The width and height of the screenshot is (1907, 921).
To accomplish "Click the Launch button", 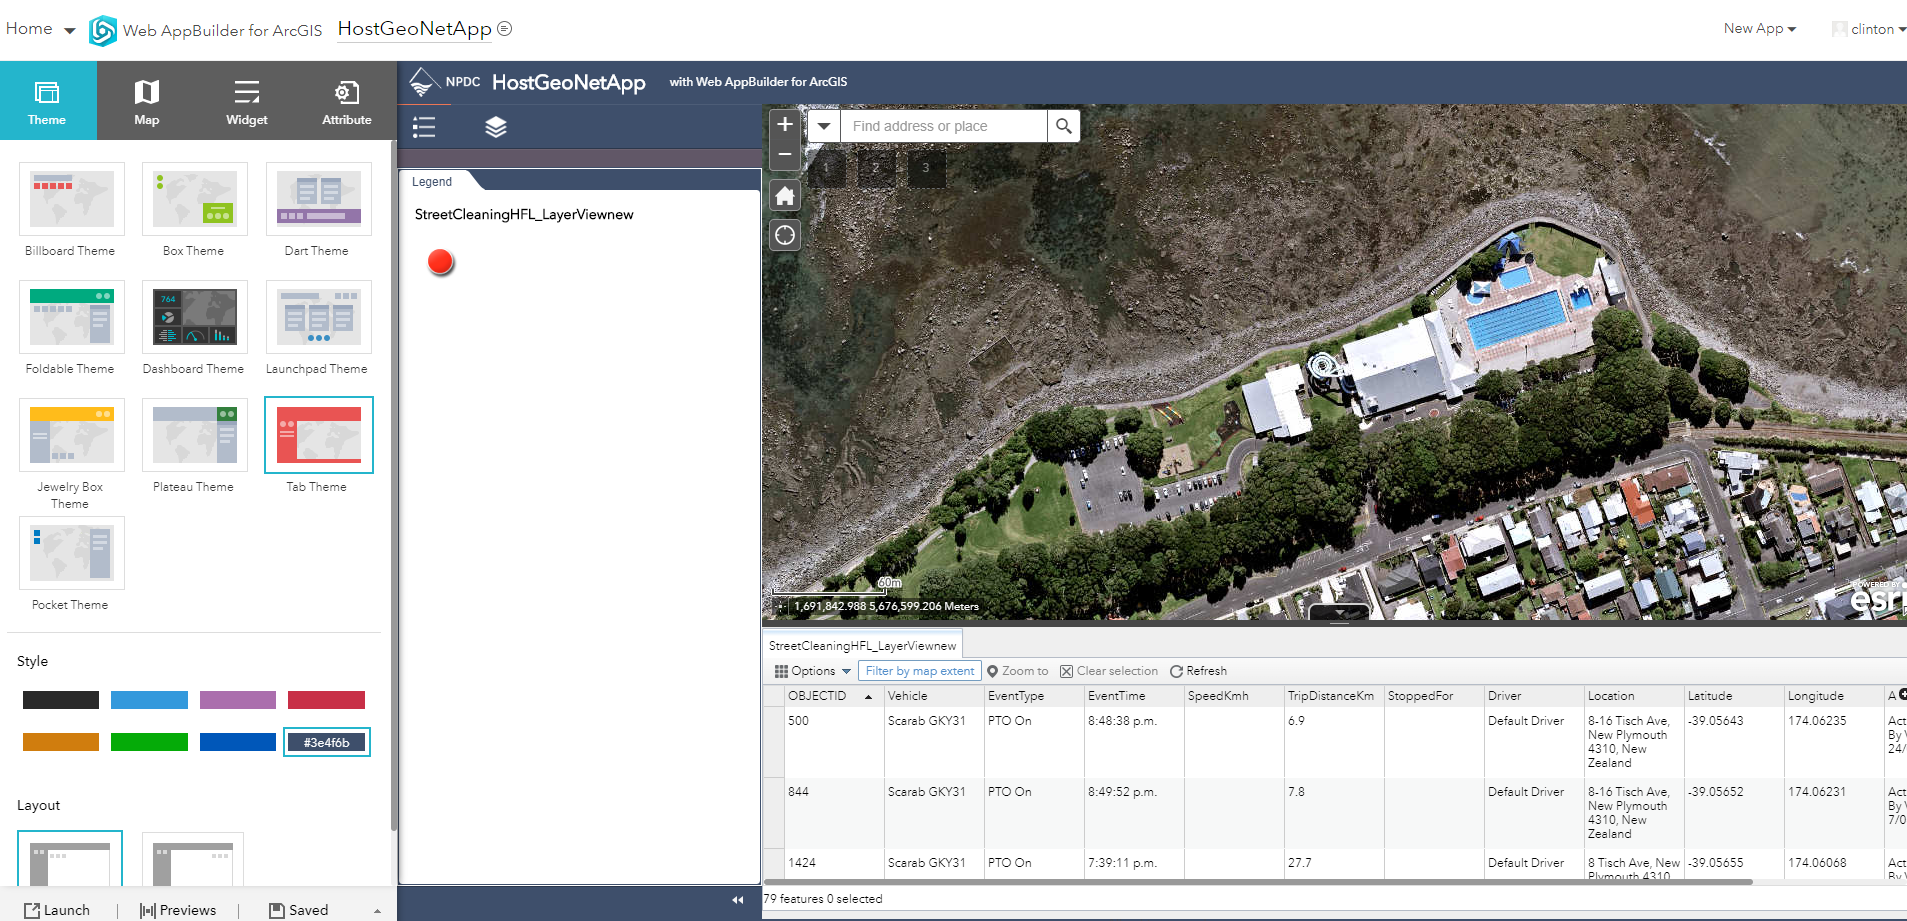I will (57, 910).
